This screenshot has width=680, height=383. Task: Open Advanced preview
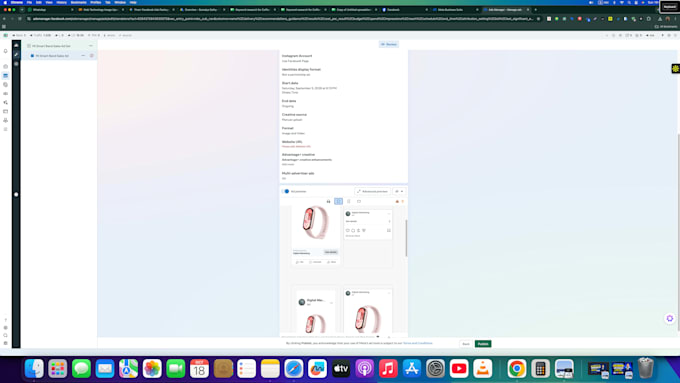coord(373,191)
